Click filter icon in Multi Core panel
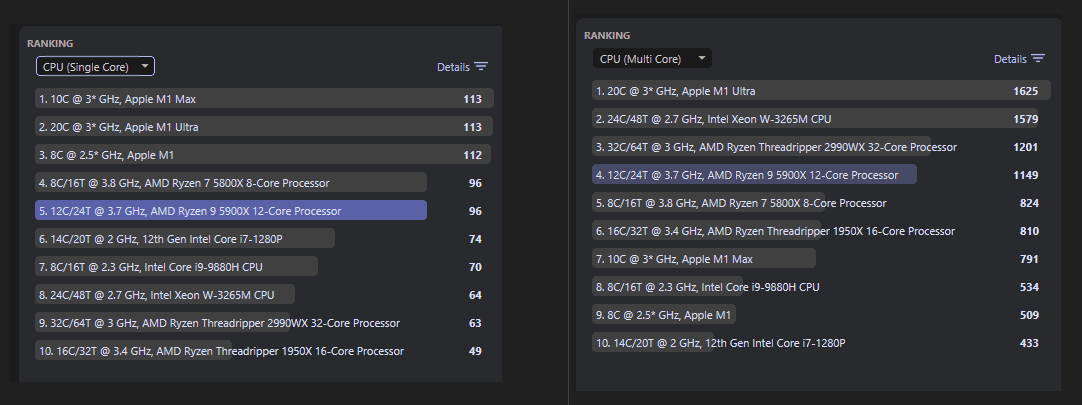This screenshot has width=1082, height=405. pos(1038,59)
